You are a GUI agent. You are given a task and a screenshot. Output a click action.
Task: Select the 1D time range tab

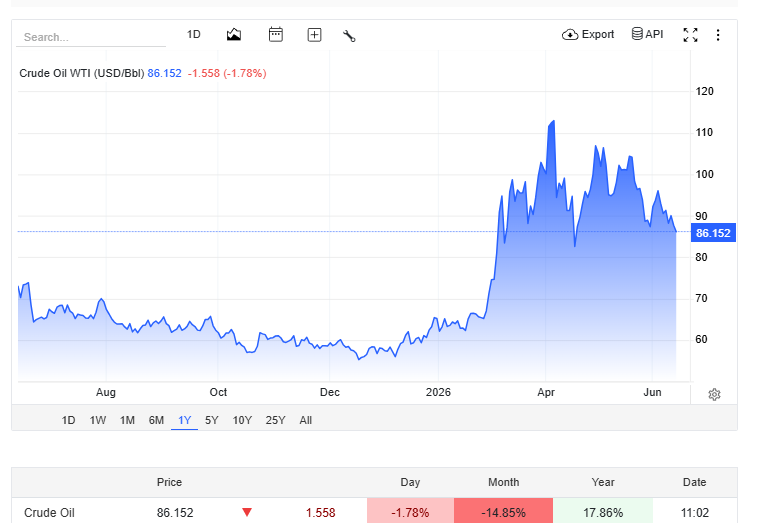[69, 420]
